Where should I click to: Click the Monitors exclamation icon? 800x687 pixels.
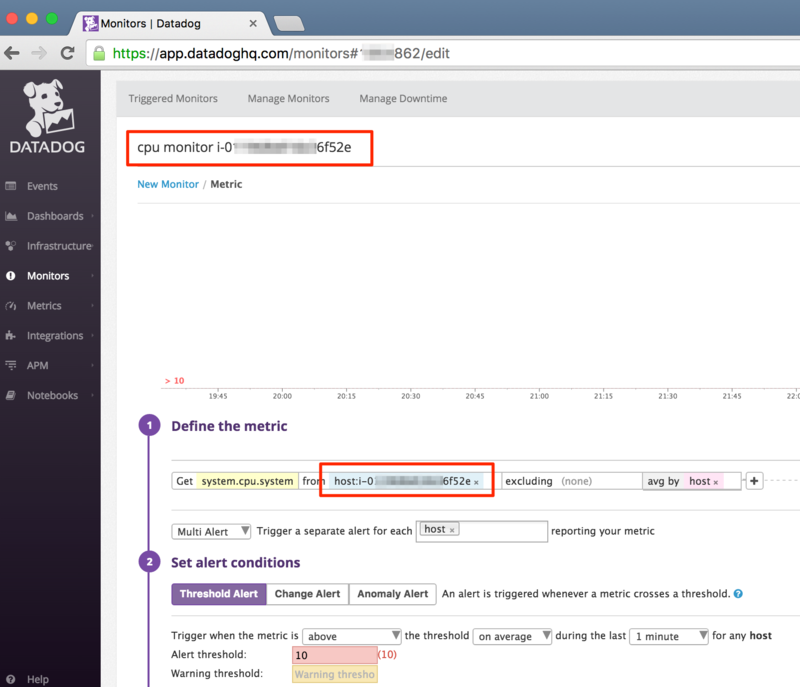point(11,276)
